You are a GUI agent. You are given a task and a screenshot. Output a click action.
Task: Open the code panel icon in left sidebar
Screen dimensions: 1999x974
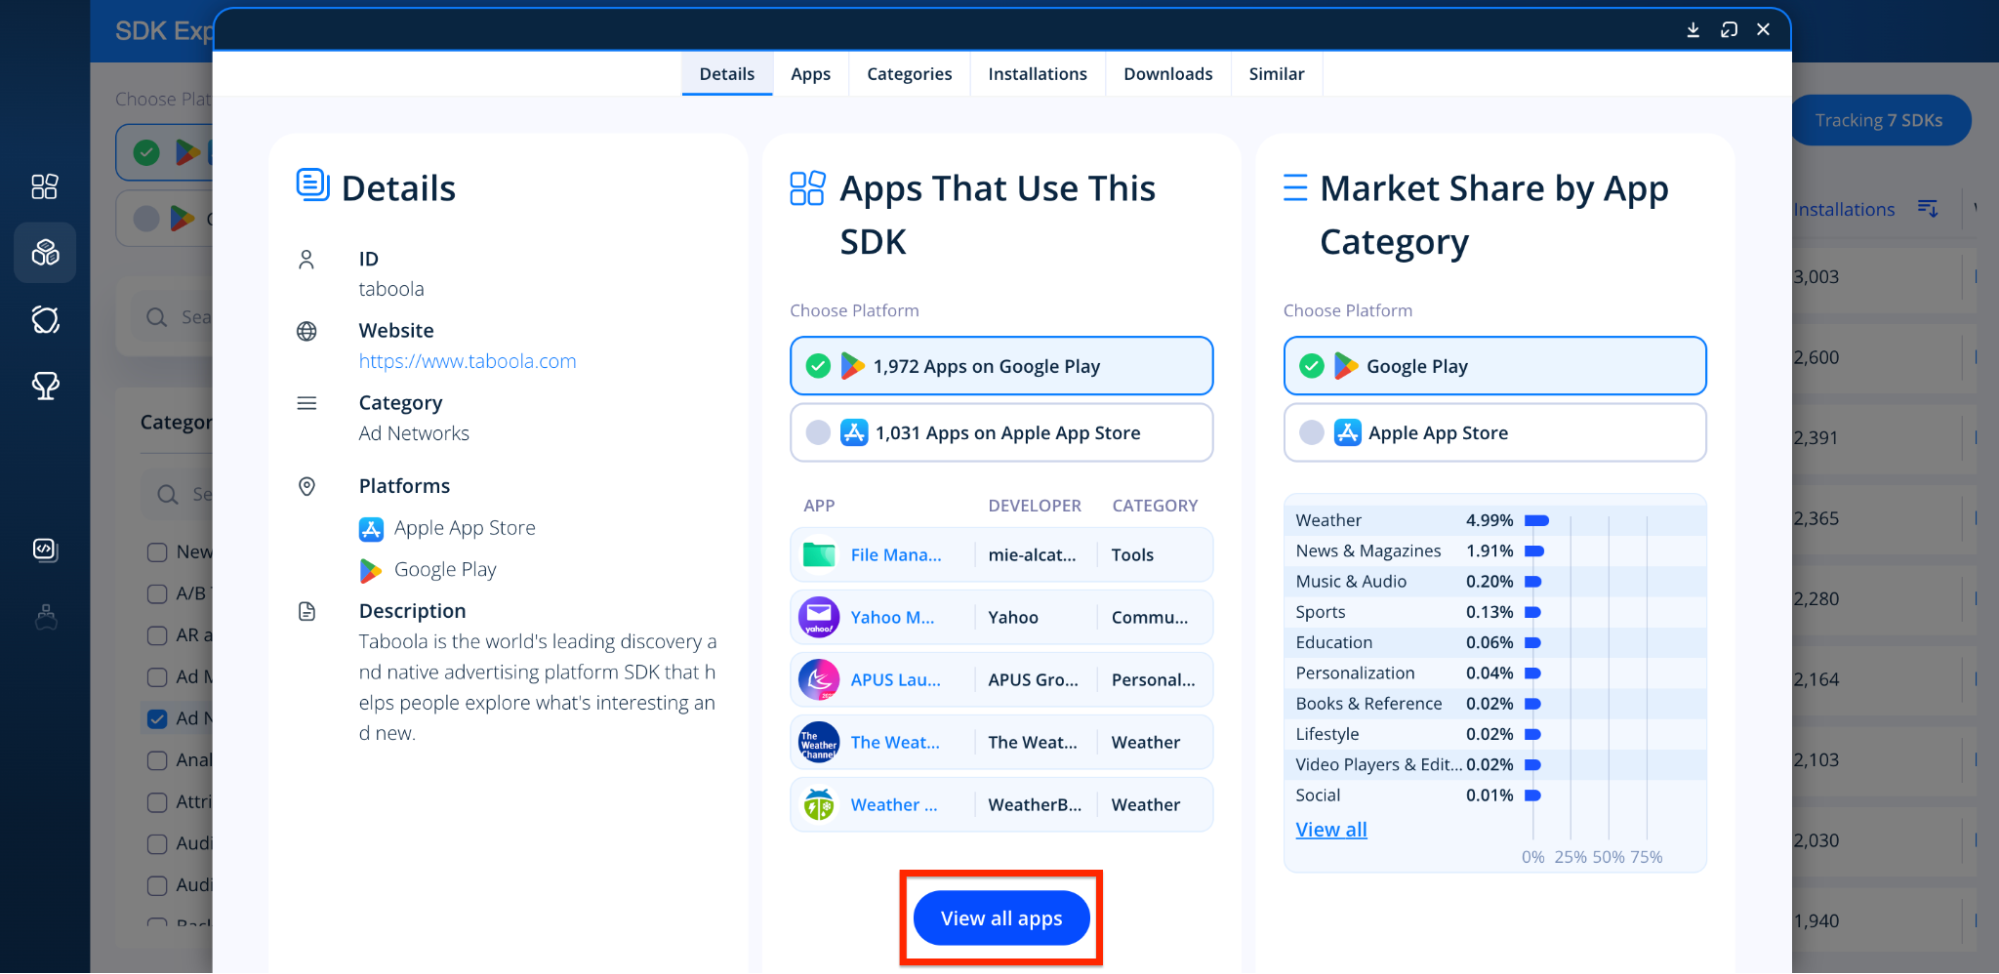[x=45, y=550]
